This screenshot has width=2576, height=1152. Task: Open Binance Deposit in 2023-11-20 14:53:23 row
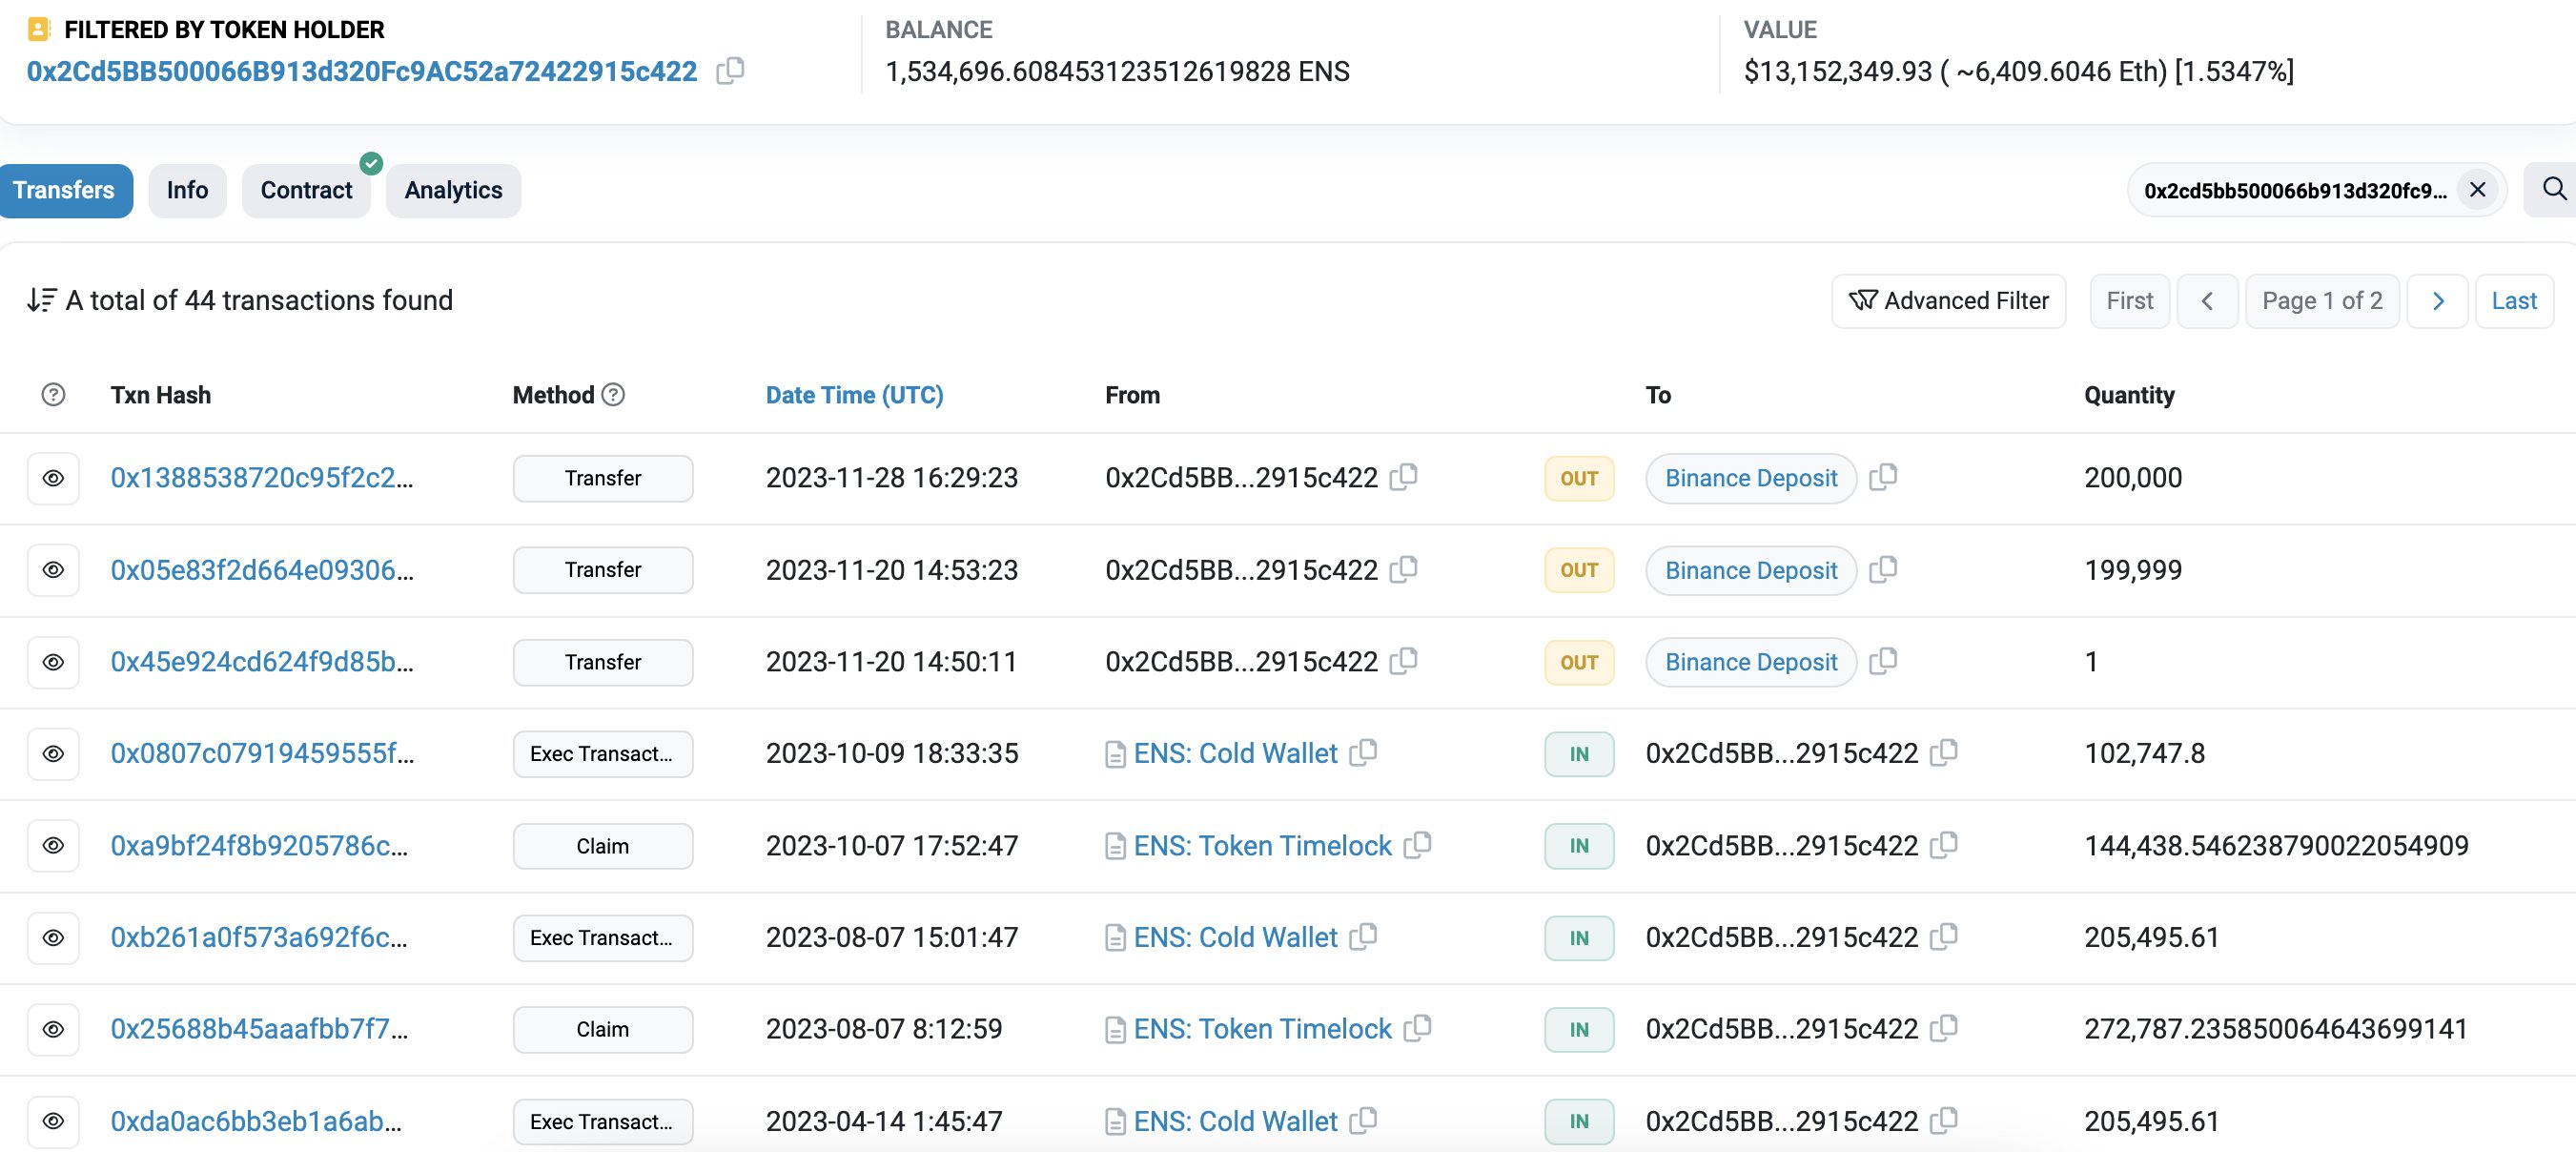click(x=1751, y=570)
